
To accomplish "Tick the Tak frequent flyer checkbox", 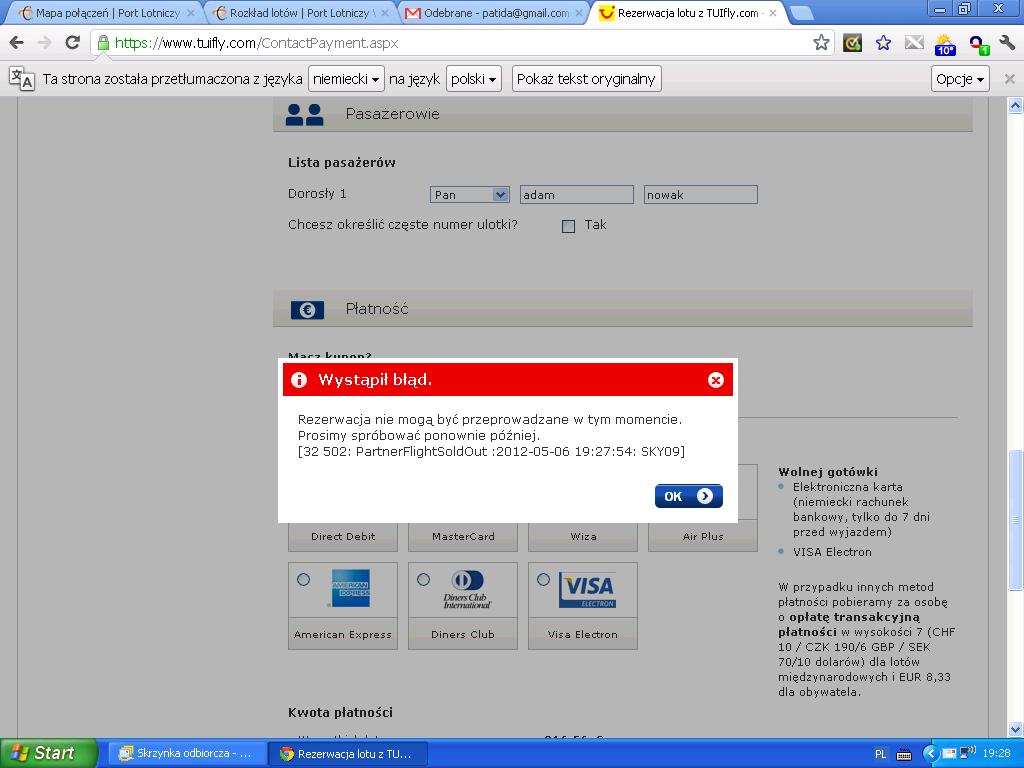I will coord(568,226).
